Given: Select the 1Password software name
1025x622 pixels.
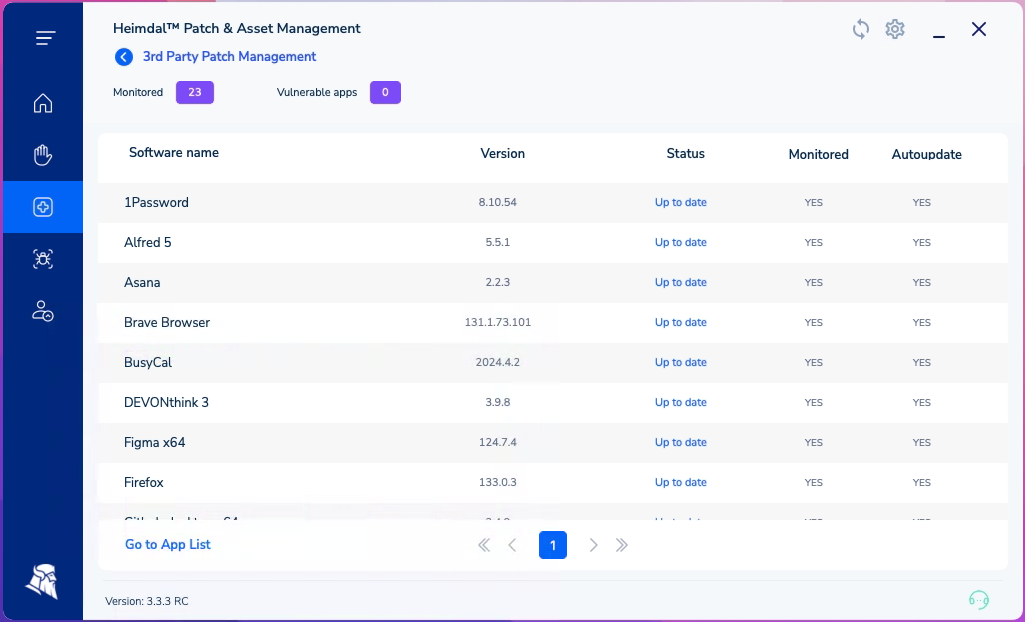Looking at the screenshot, I should pyautogui.click(x=156, y=203).
